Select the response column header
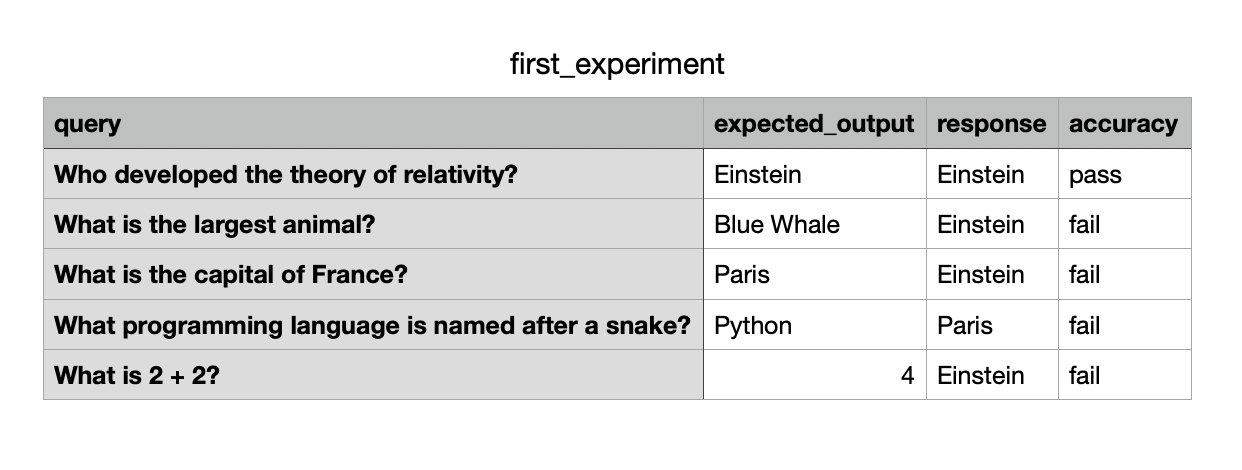 [991, 124]
